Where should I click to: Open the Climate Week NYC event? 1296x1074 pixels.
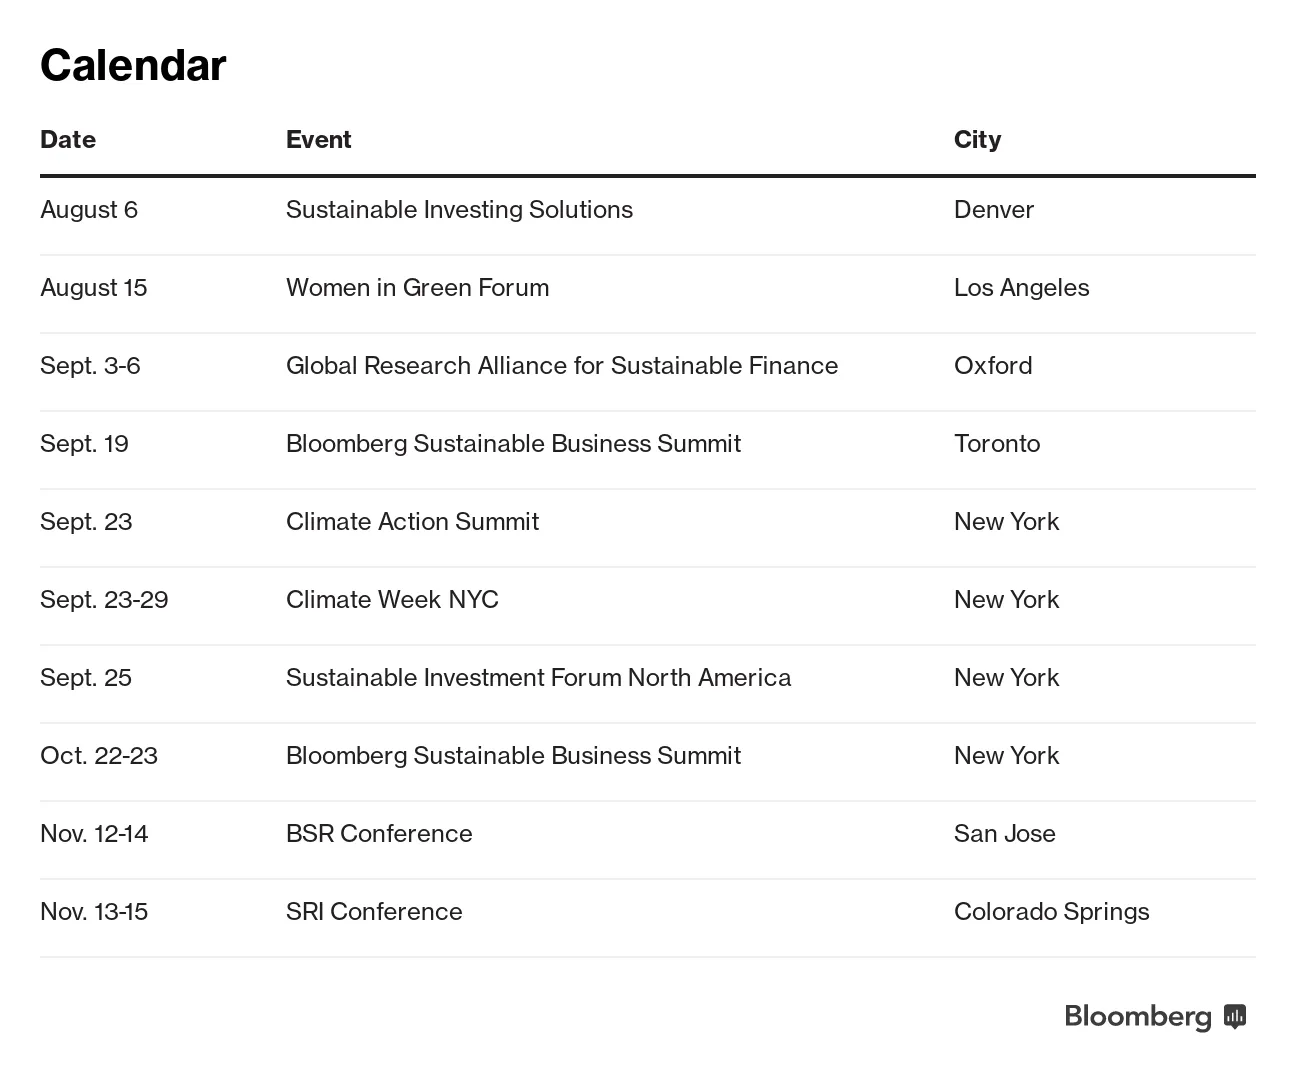[392, 599]
